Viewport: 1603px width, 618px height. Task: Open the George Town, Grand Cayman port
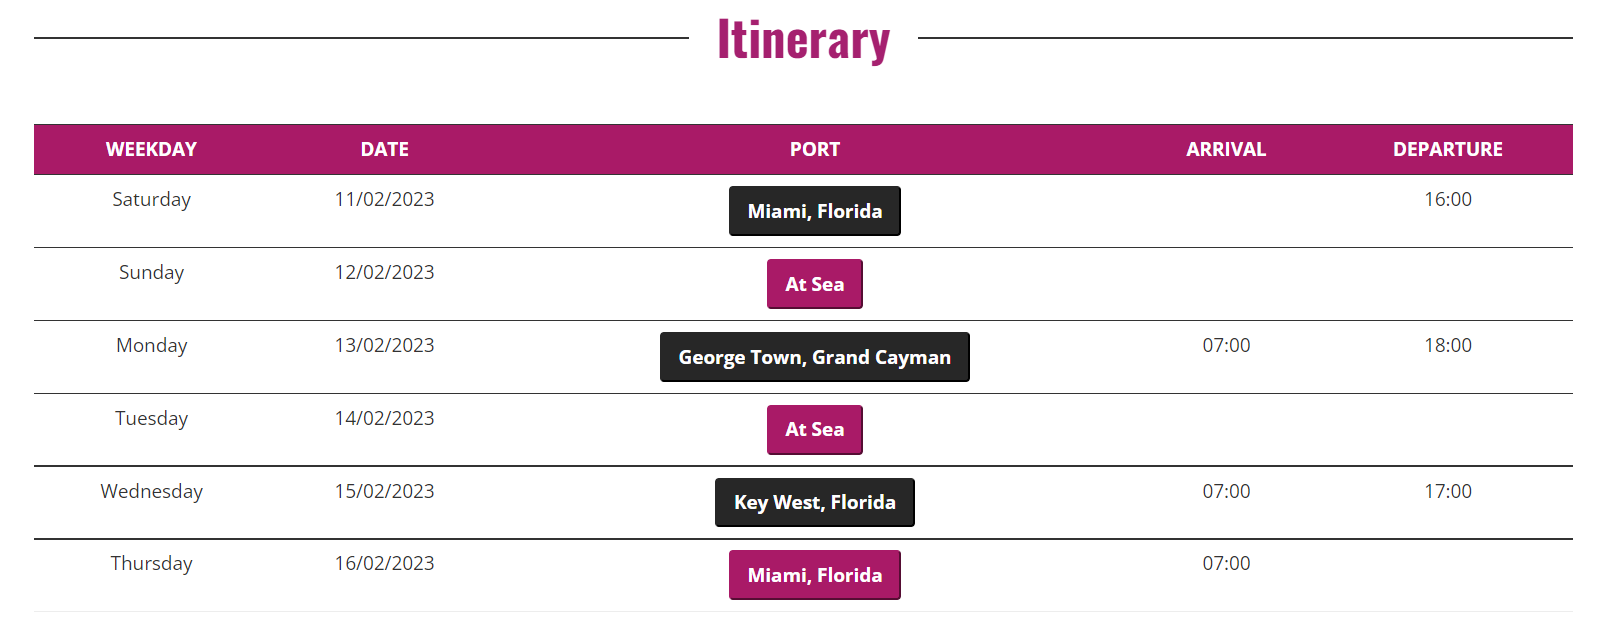pyautogui.click(x=814, y=357)
